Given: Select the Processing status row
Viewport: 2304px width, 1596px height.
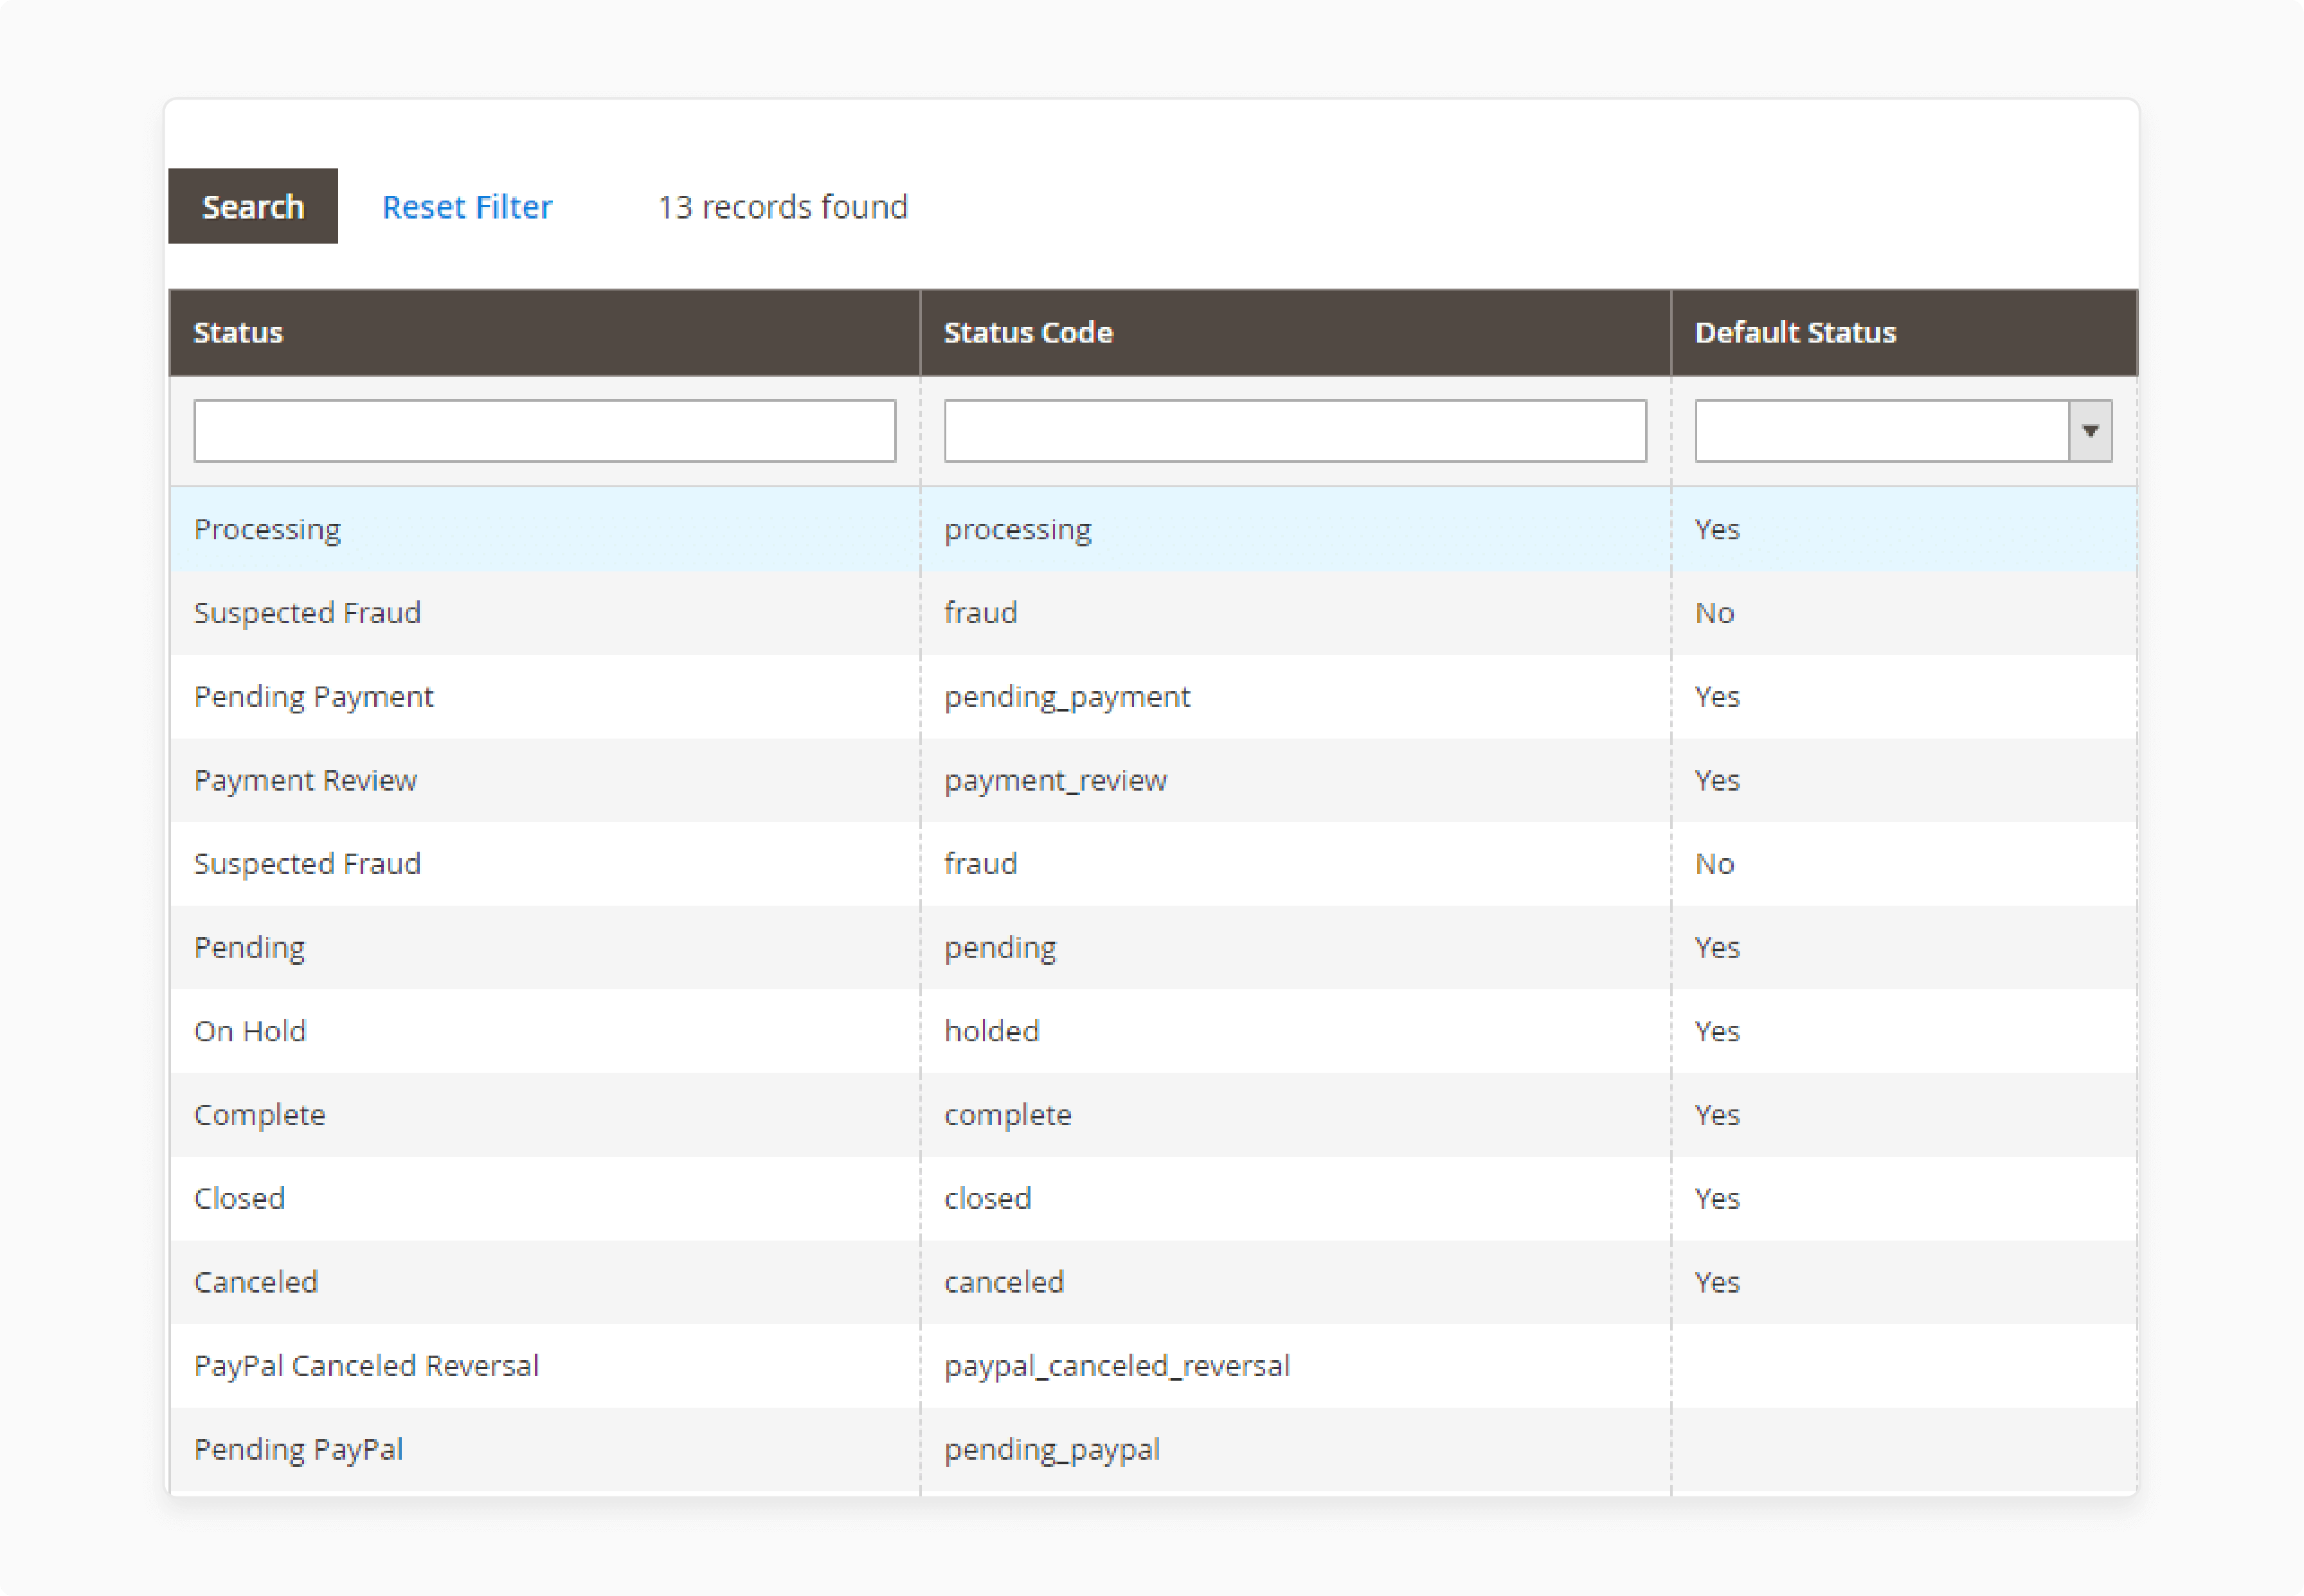Looking at the screenshot, I should 1153,529.
